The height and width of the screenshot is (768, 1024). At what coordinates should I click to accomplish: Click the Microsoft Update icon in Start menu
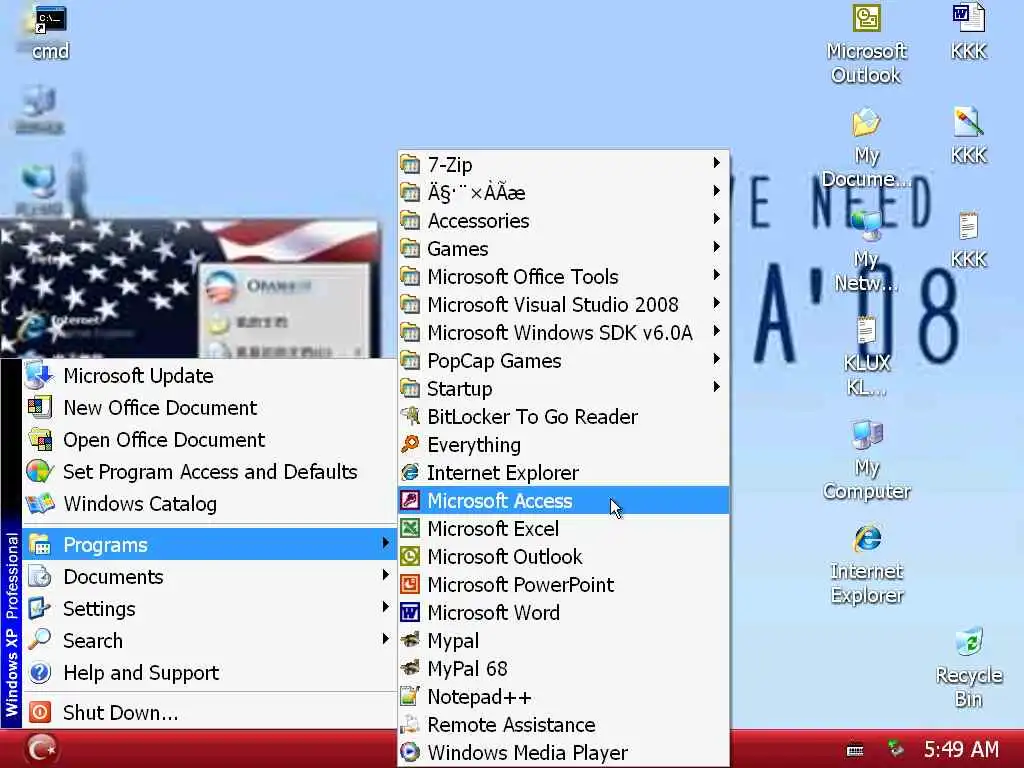tap(39, 376)
